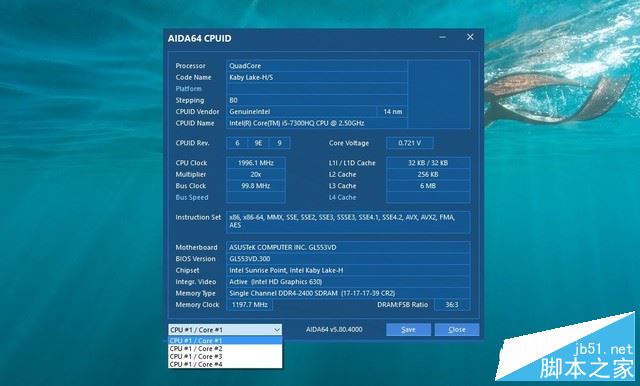Click the CPUID Rev. field showing 6
The width and height of the screenshot is (640, 386).
pyautogui.click(x=237, y=143)
